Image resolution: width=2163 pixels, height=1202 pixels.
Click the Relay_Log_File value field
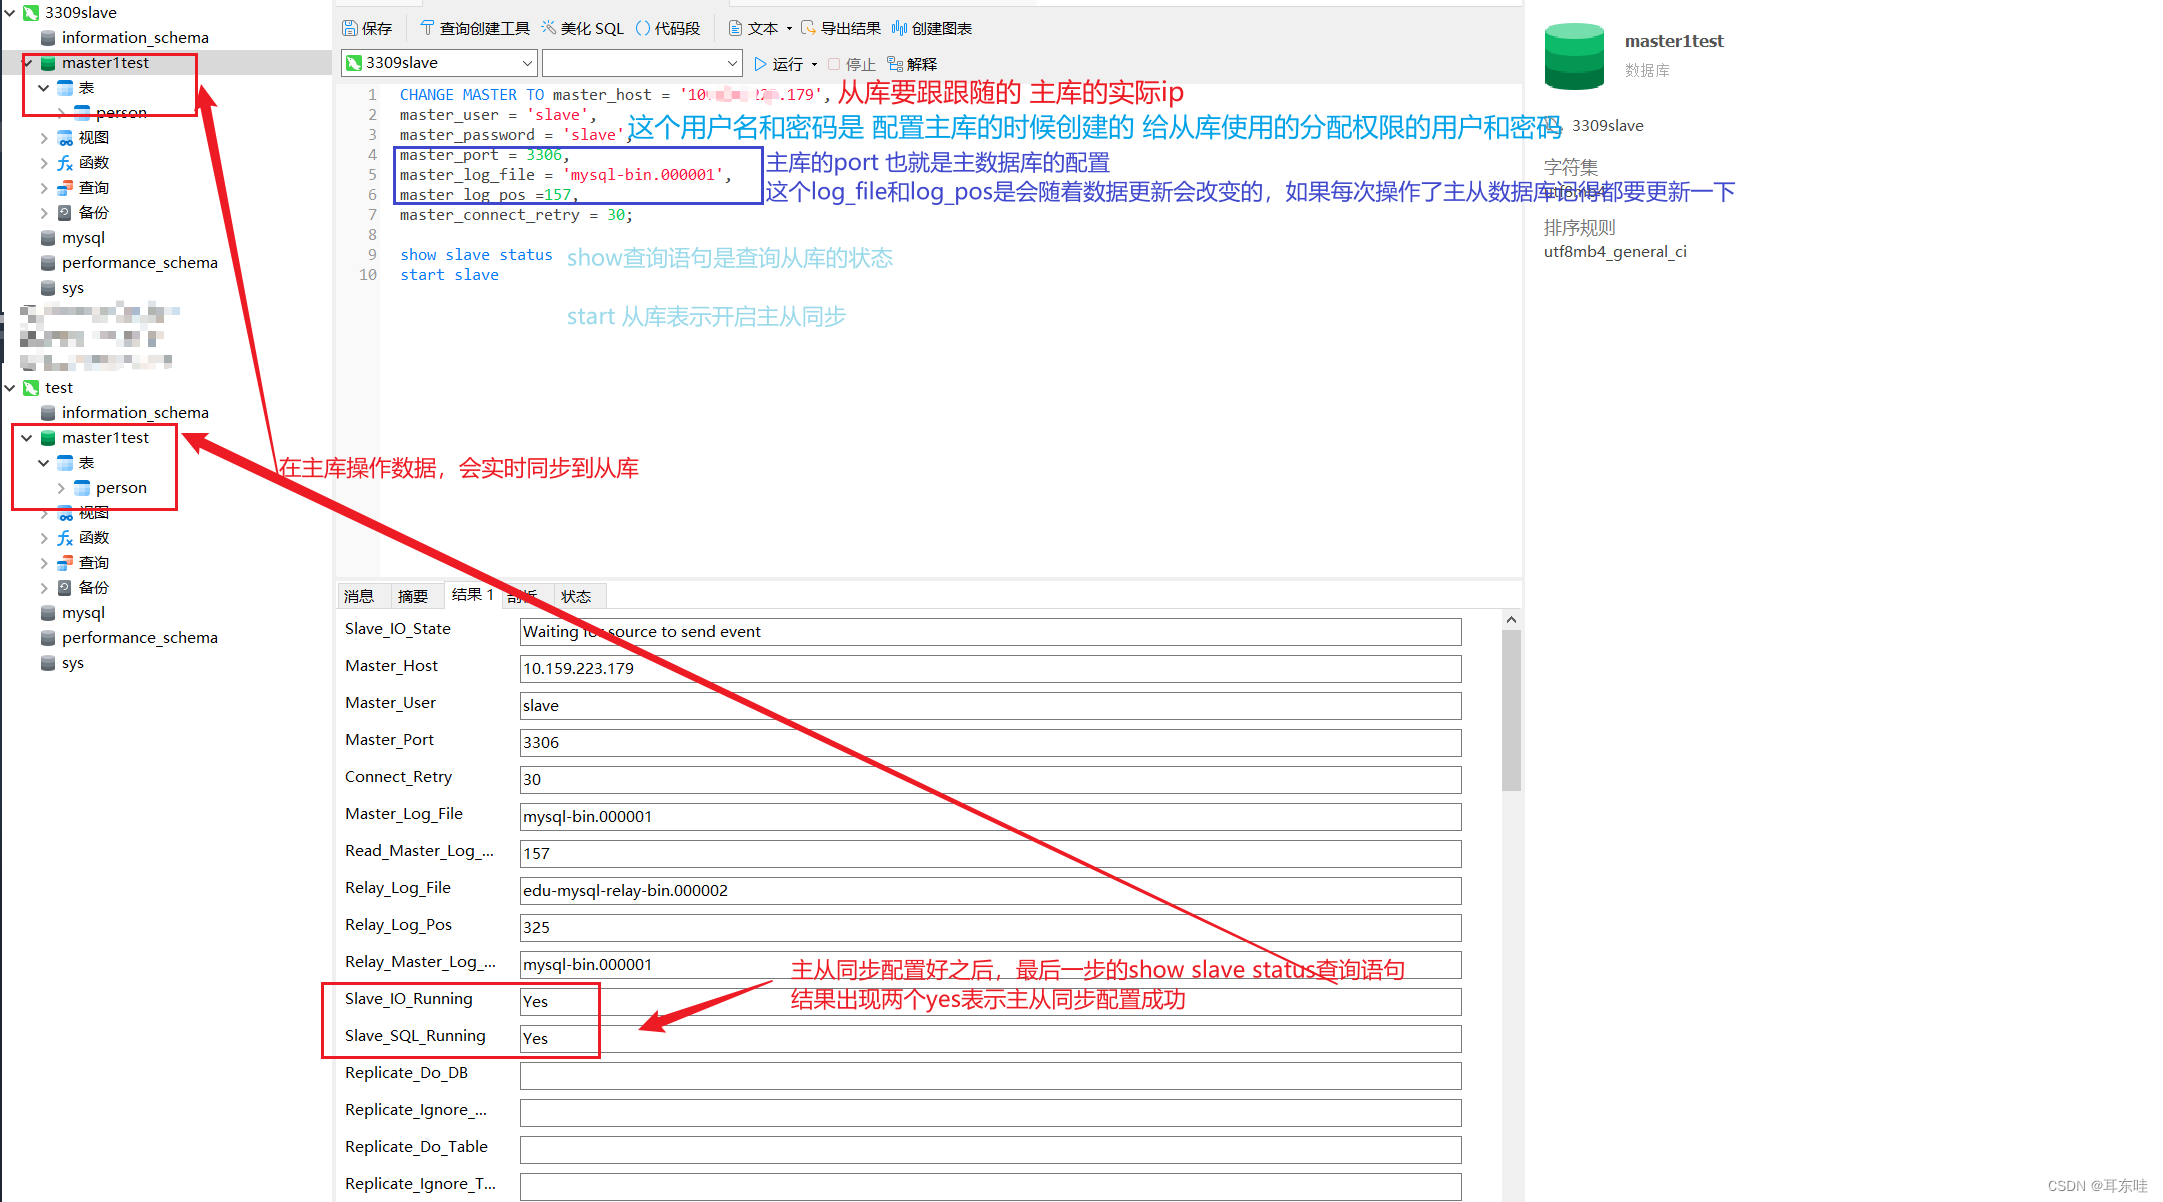[990, 890]
